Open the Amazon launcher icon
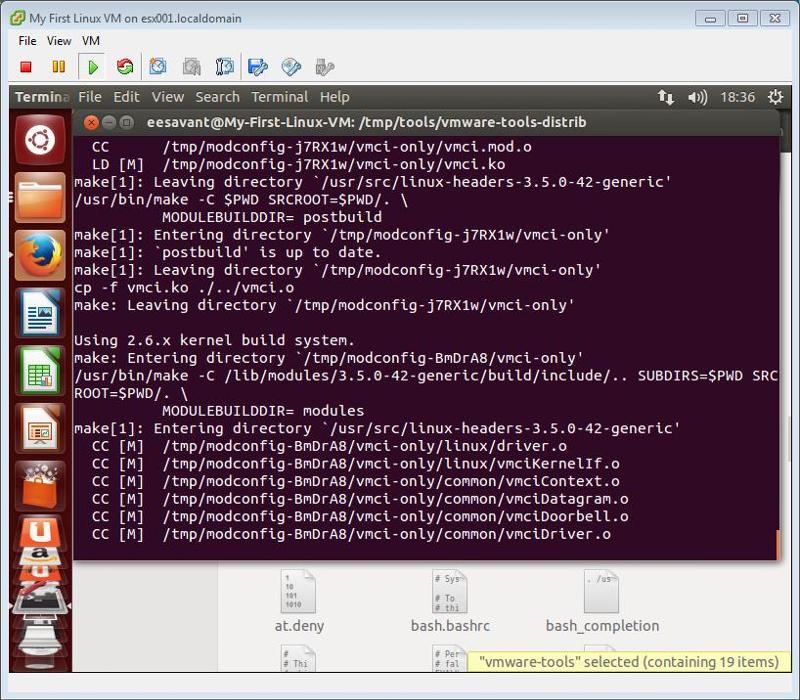This screenshot has width=800, height=700. (40, 555)
